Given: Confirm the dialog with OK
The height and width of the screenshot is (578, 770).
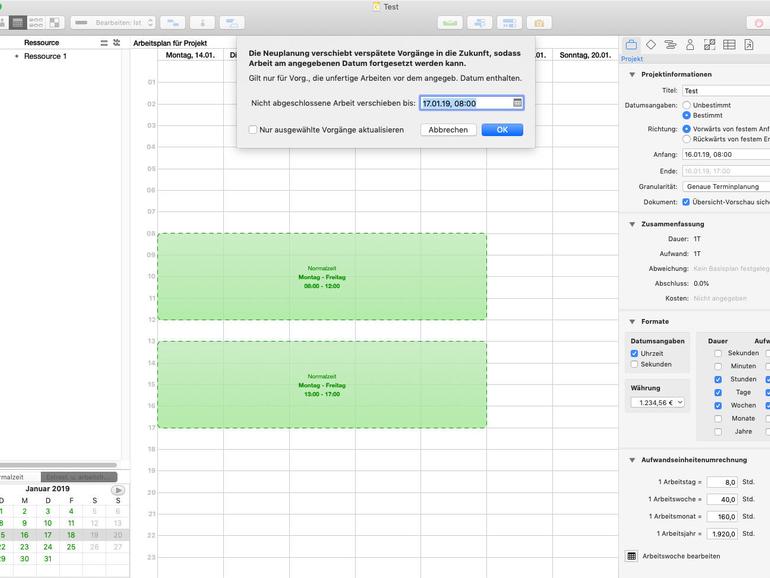Looking at the screenshot, I should (x=502, y=130).
